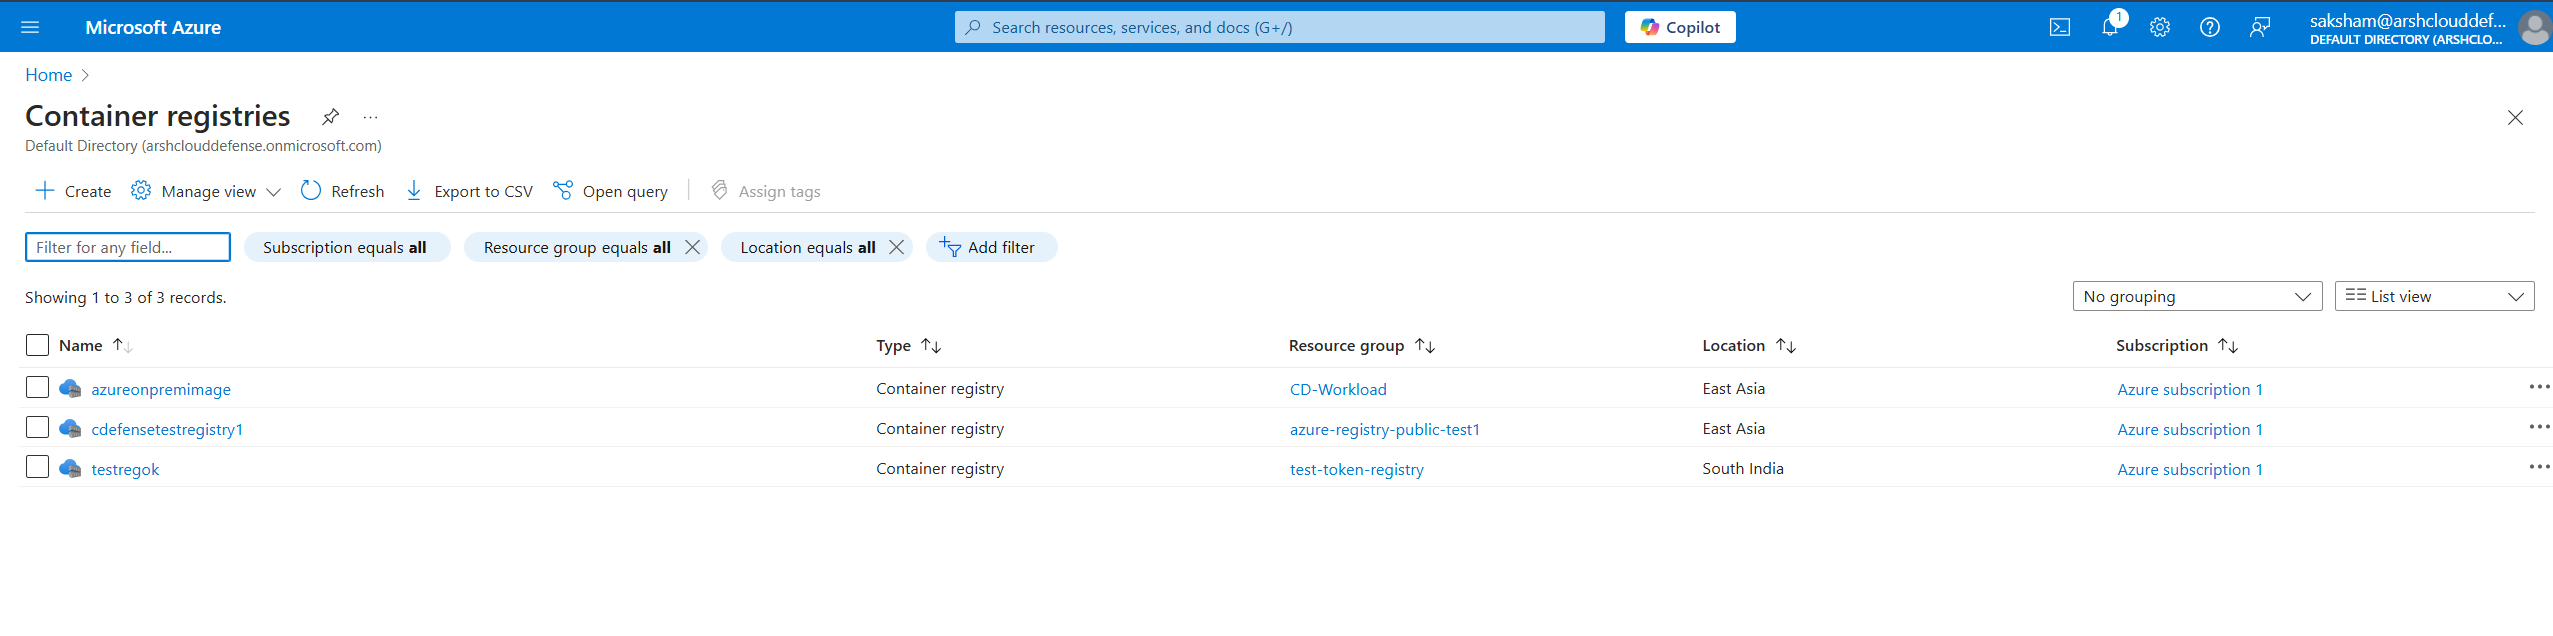The width and height of the screenshot is (2553, 636).
Task: Open the List view dropdown
Action: 2434,296
